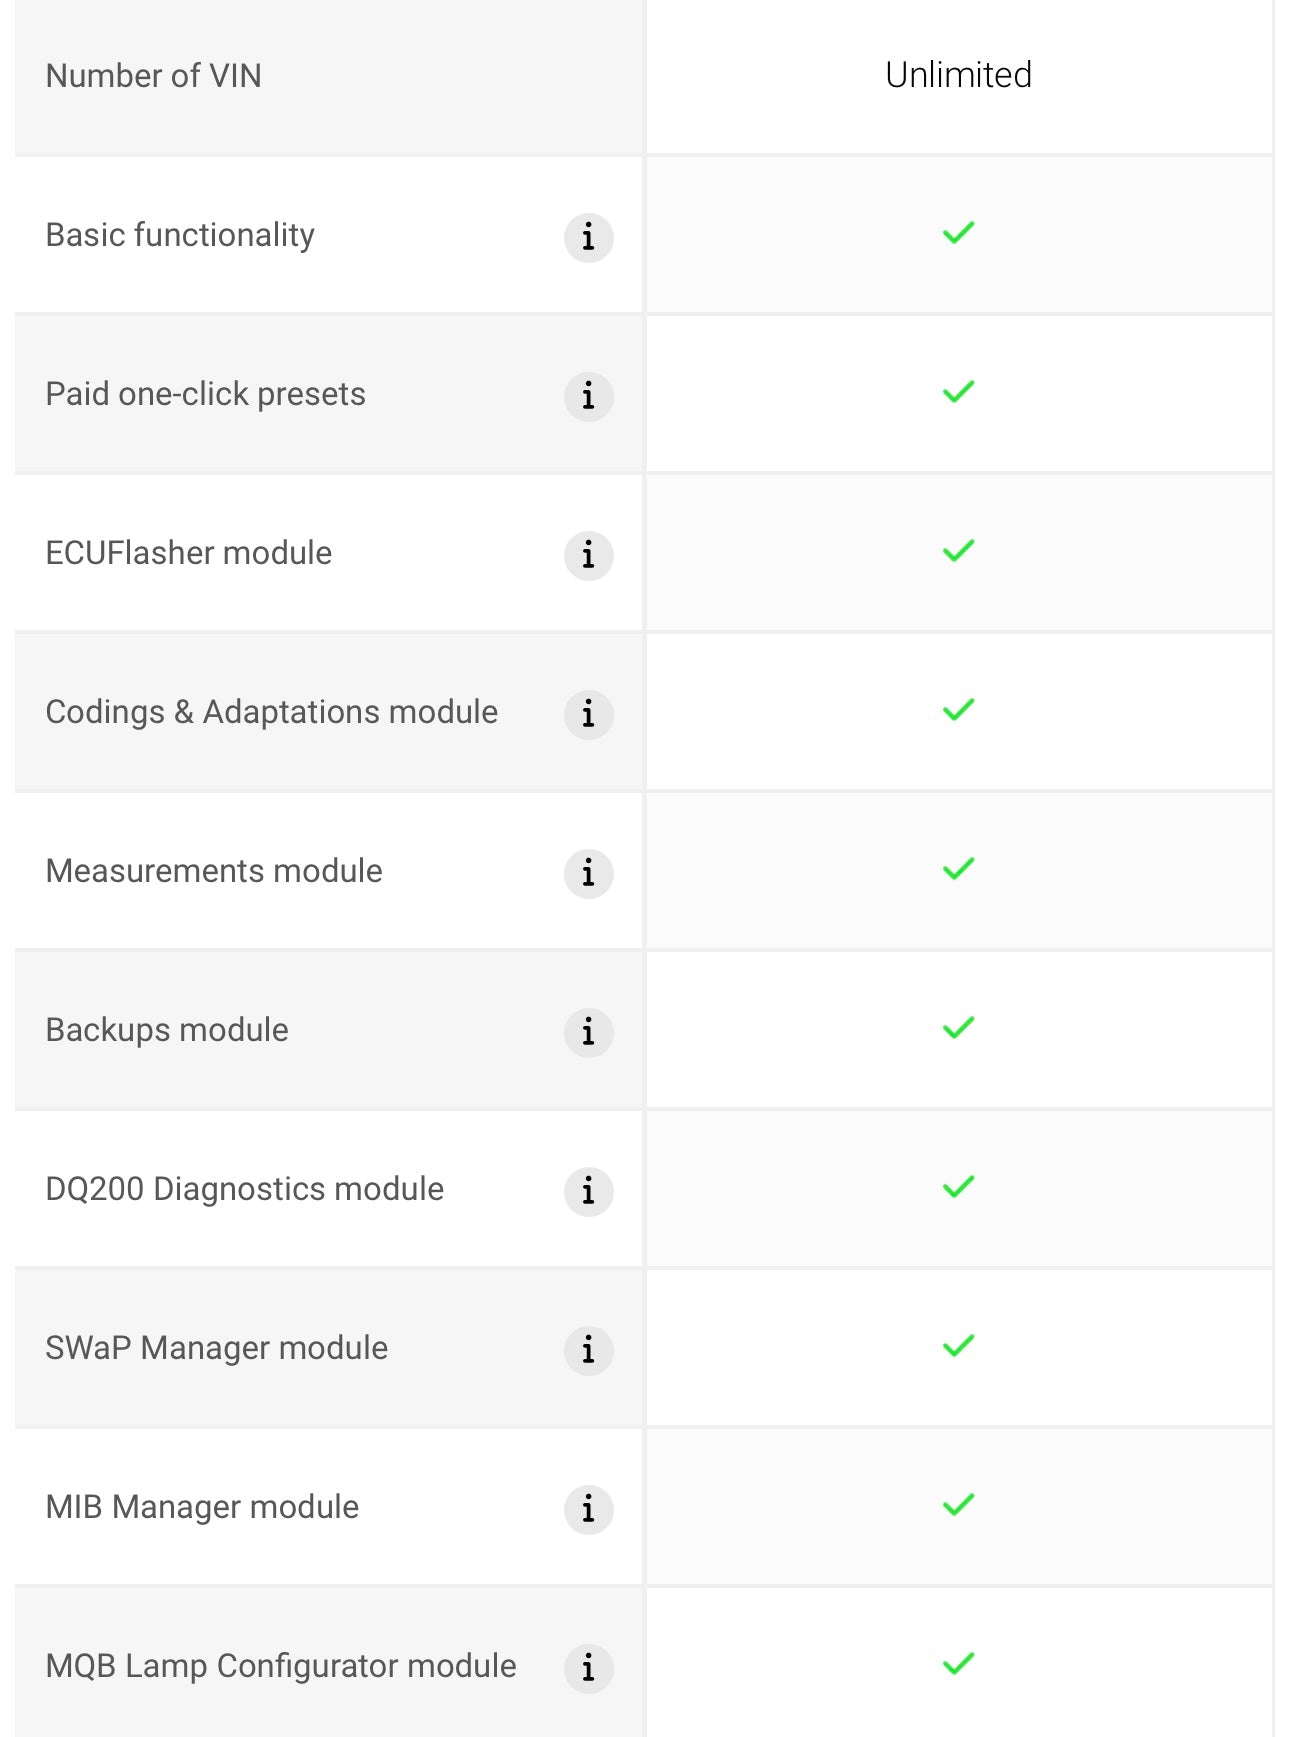The width and height of the screenshot is (1290, 1737).
Task: Click info icon beside Basic functionality
Action: (x=588, y=238)
